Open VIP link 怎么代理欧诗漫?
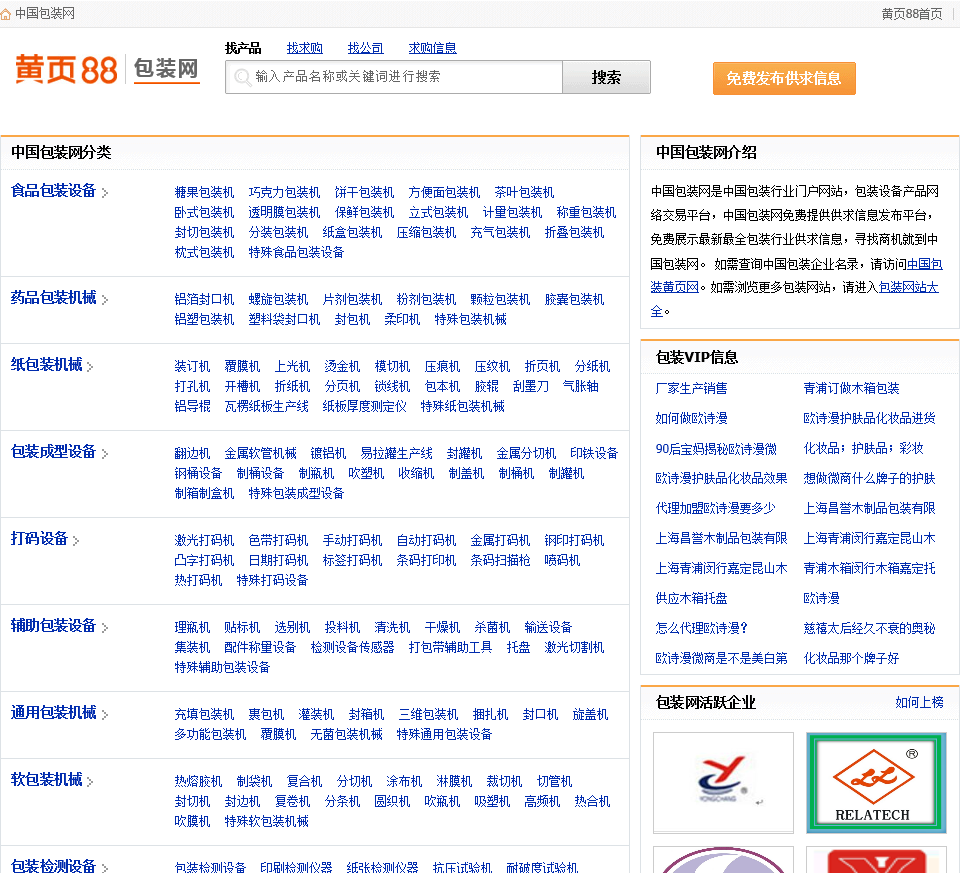 click(702, 628)
